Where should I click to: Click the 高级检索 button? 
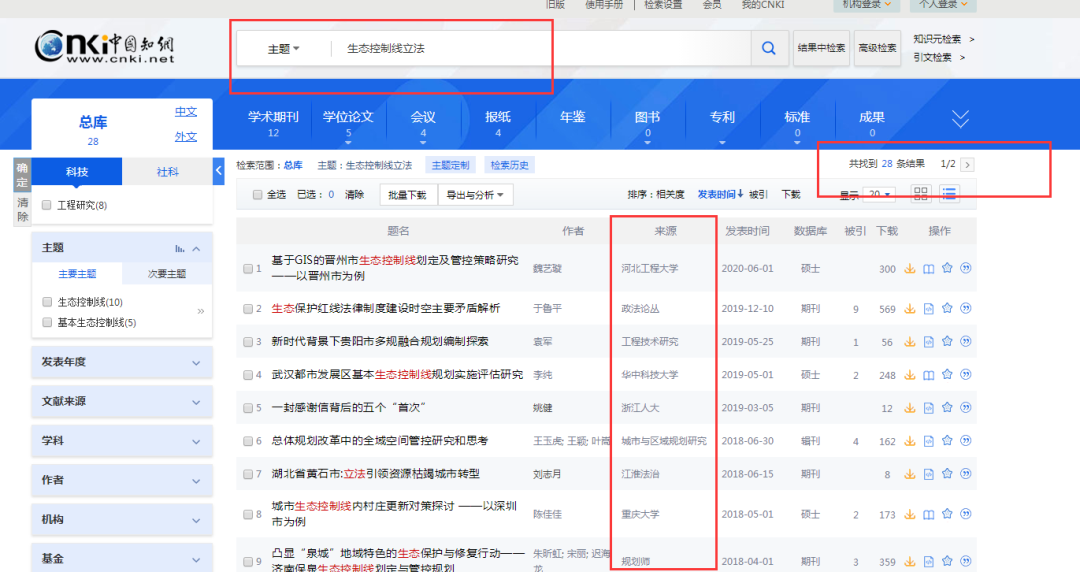point(878,48)
